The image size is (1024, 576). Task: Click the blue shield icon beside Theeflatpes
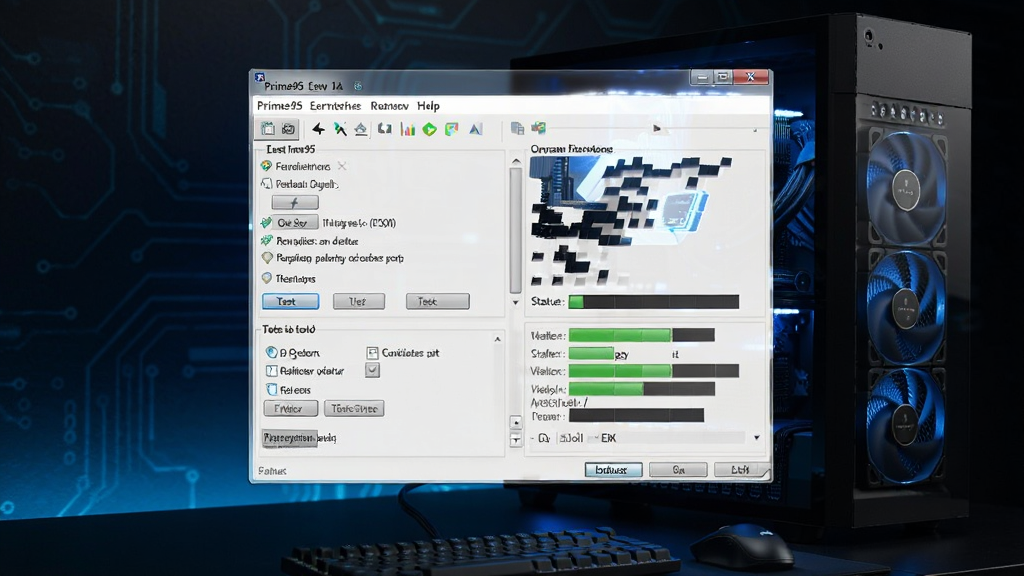[266, 278]
